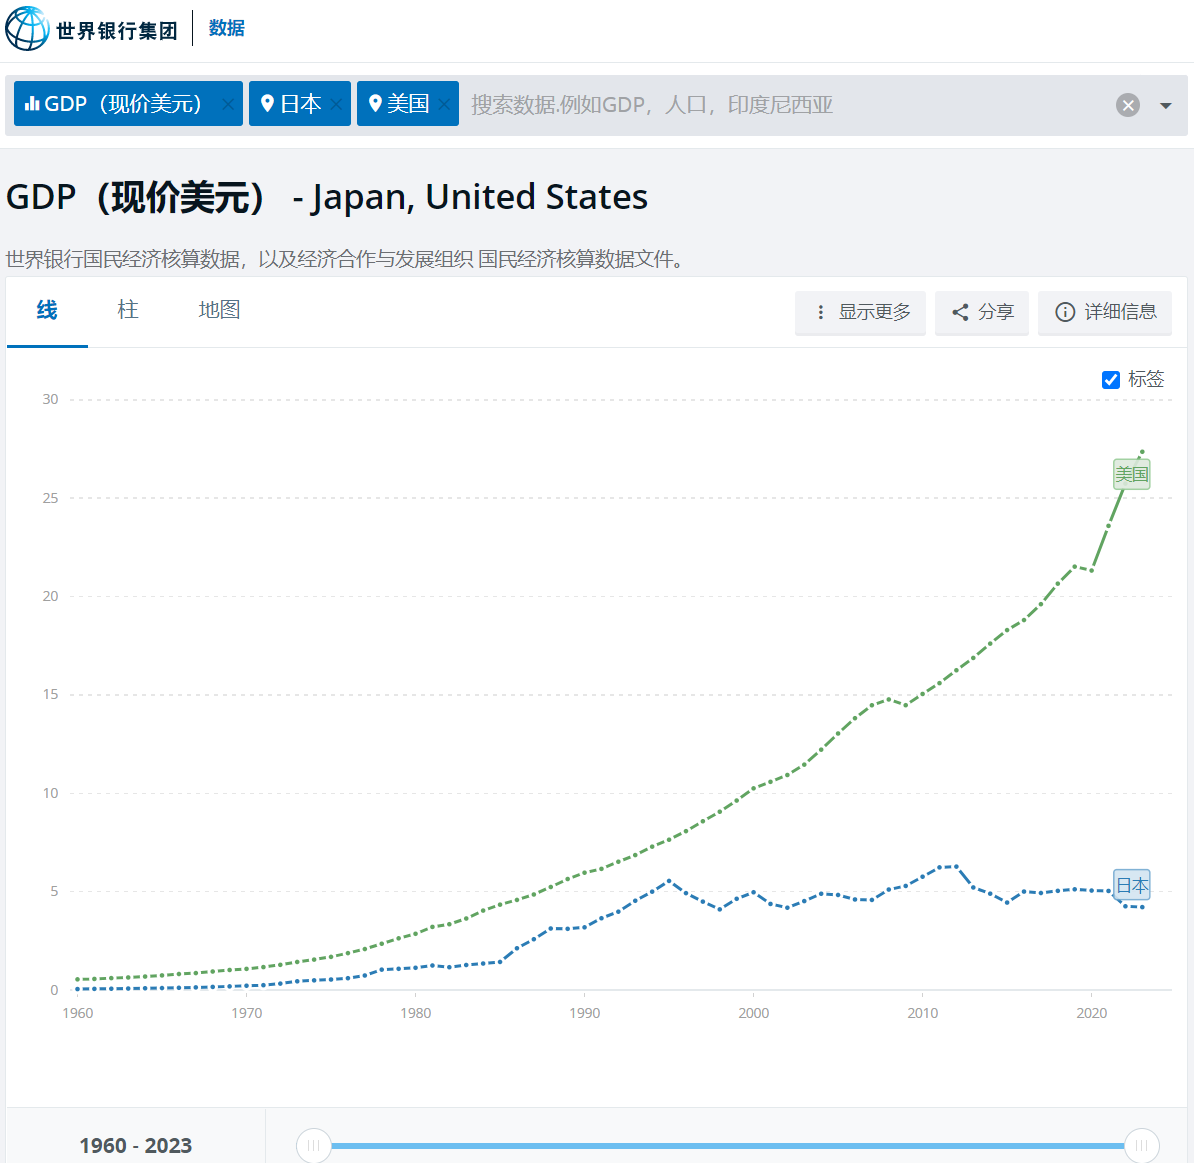This screenshot has width=1194, height=1163.
Task: Click the location pin icon in 日本 tag
Action: click(x=267, y=103)
